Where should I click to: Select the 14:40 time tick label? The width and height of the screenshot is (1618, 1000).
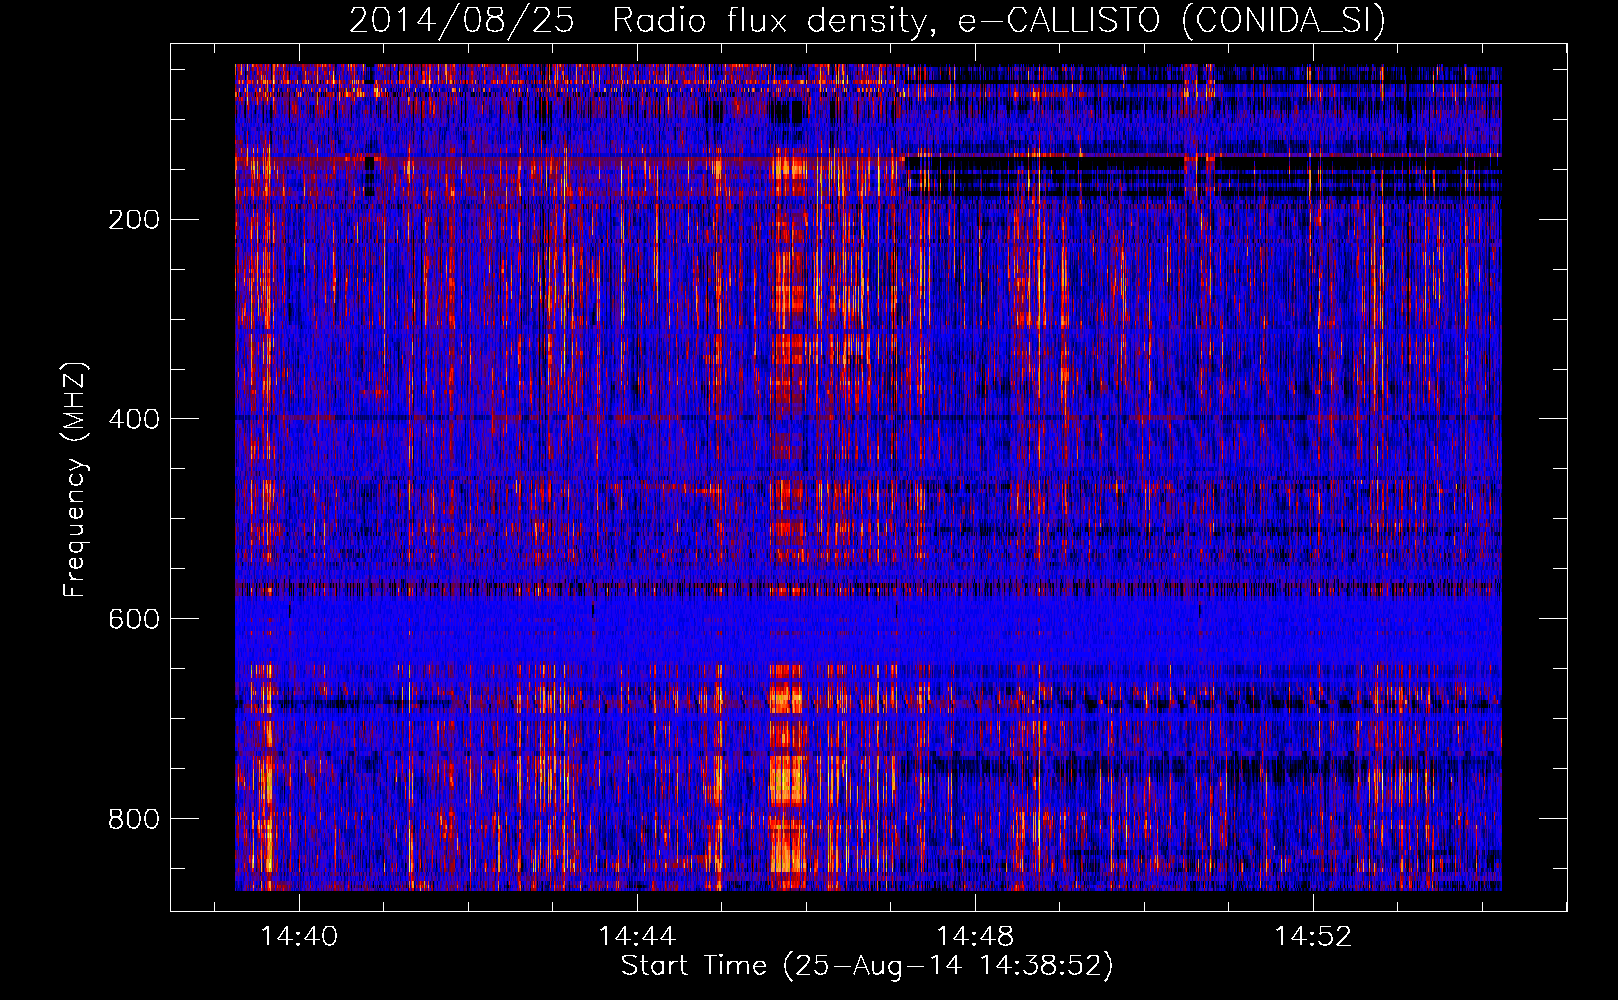299,937
